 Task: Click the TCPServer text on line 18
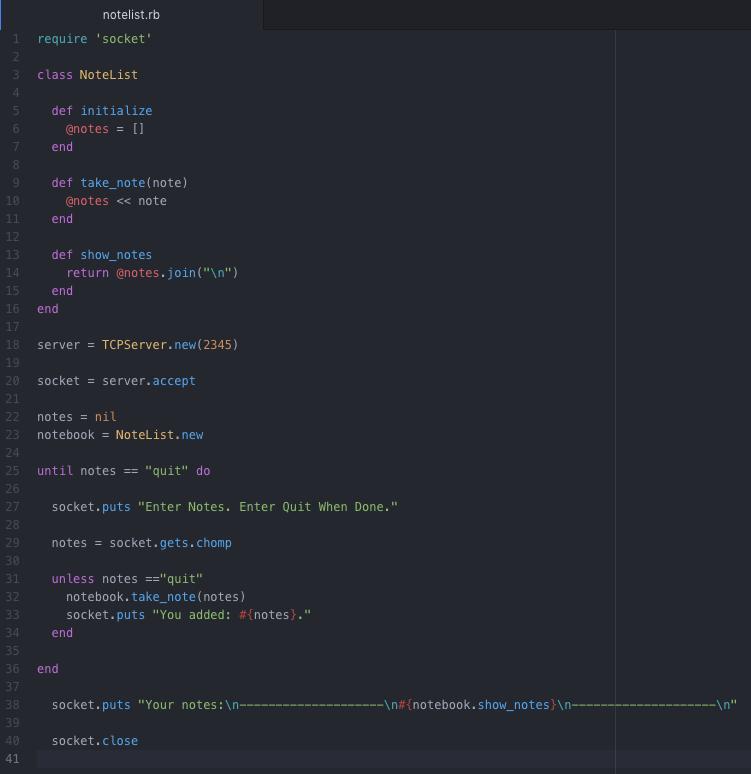pyautogui.click(x=134, y=345)
